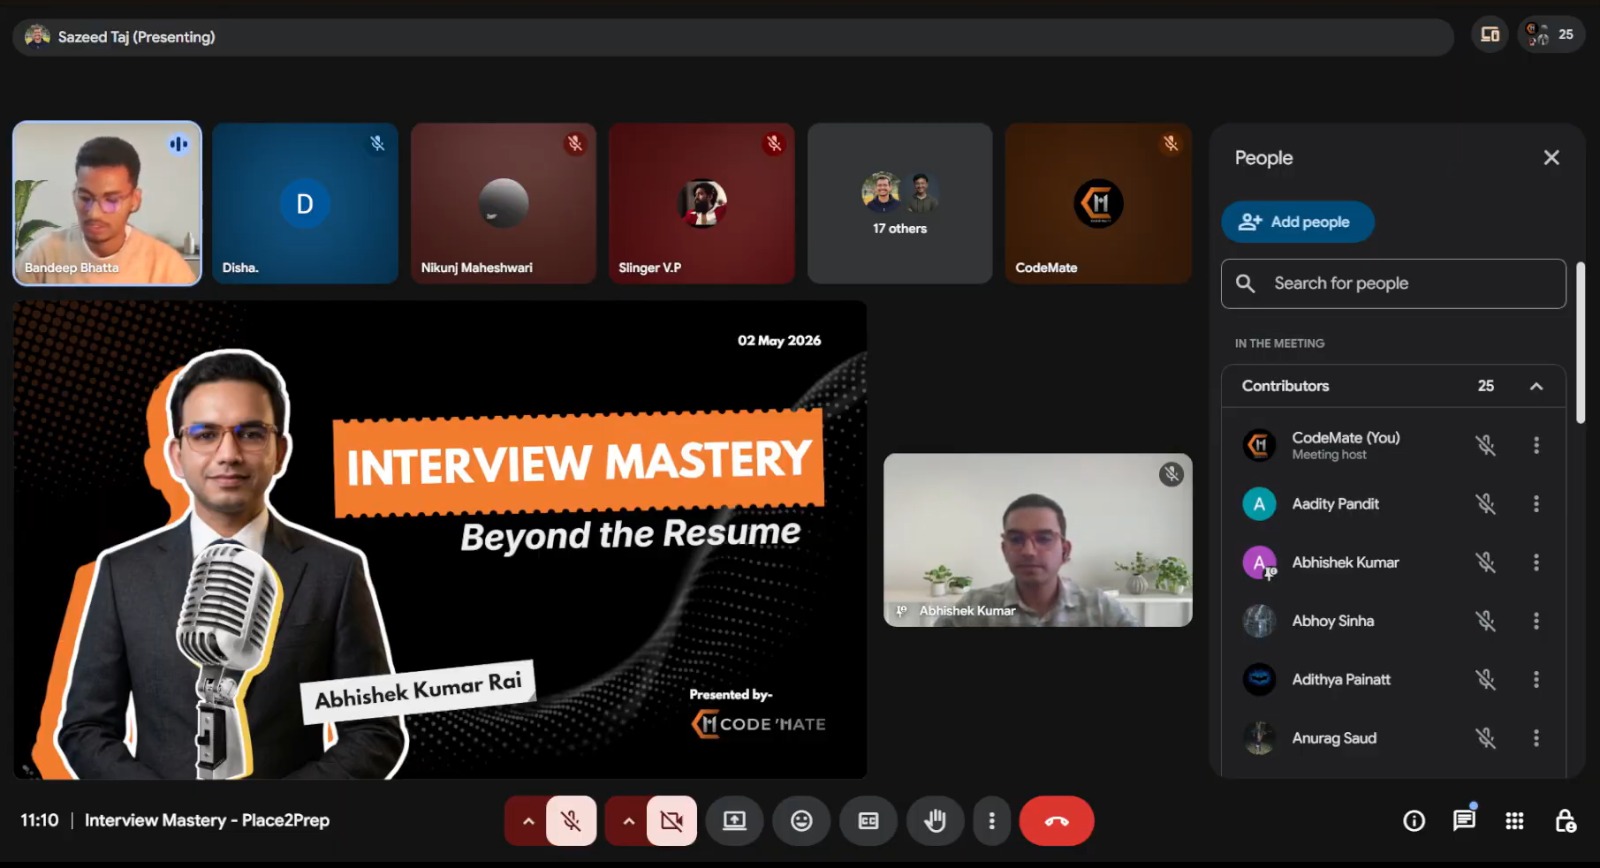Select Bandeep Bhatta's video tile
This screenshot has height=868, width=1600.
click(107, 204)
